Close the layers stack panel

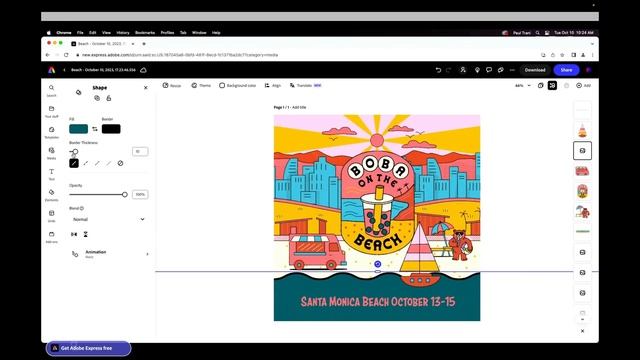[582, 331]
